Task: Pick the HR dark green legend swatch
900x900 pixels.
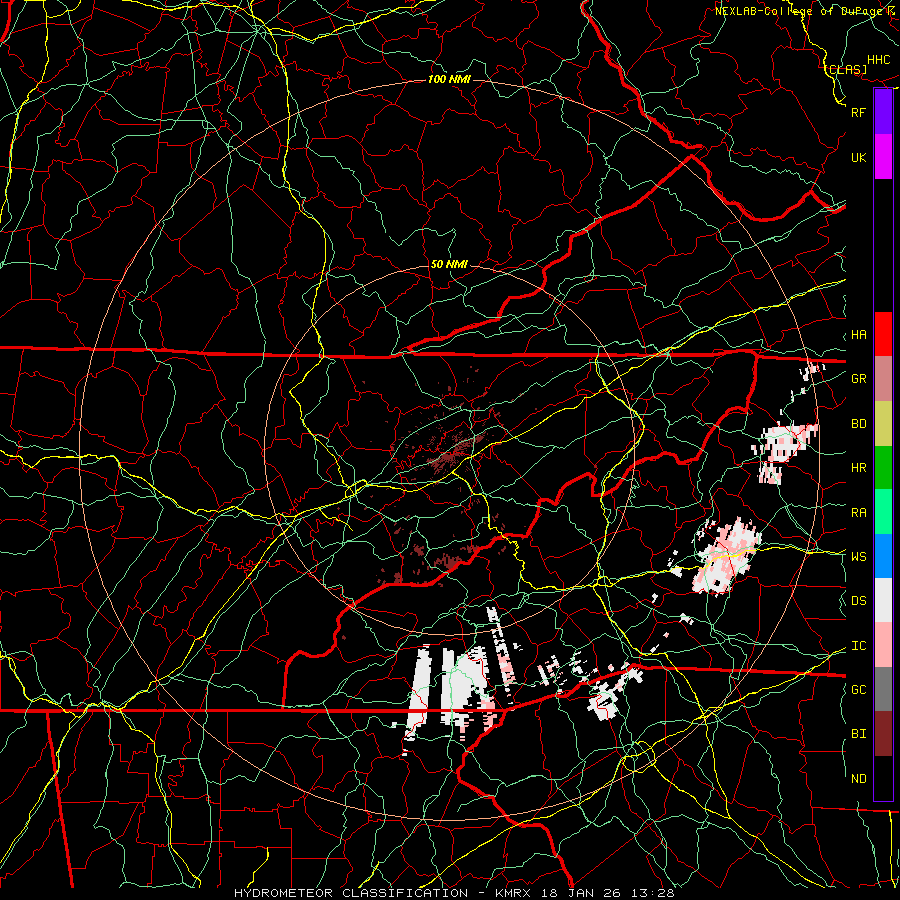Action: (x=883, y=468)
